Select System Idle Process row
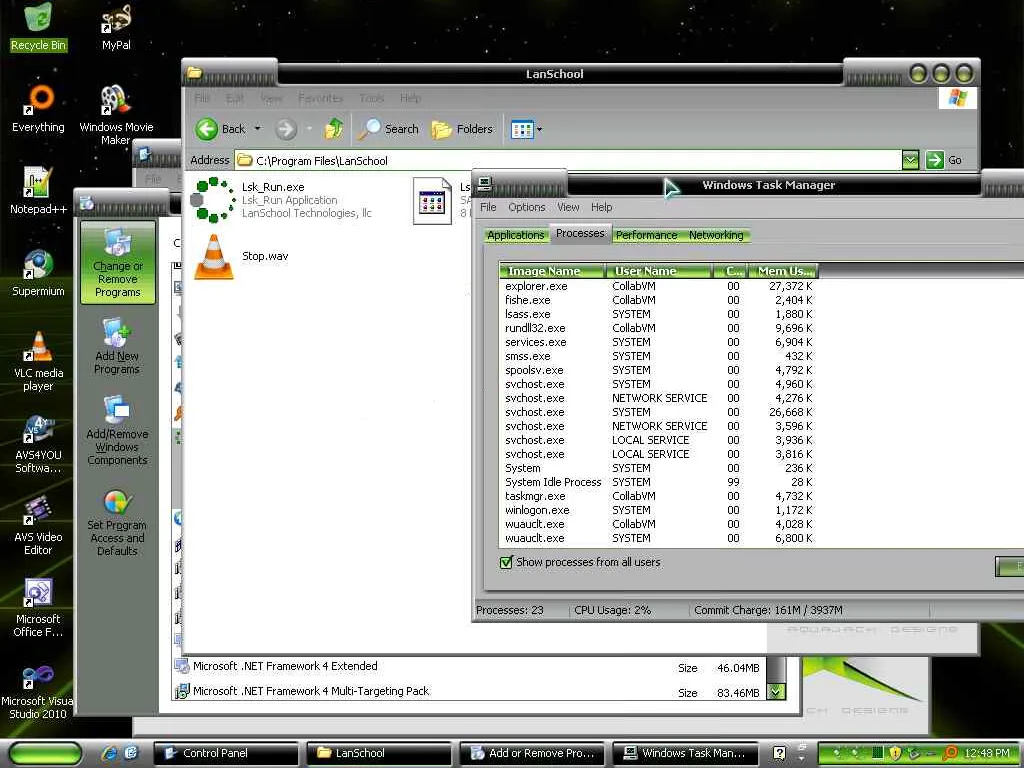Image resolution: width=1024 pixels, height=768 pixels. tap(658, 482)
